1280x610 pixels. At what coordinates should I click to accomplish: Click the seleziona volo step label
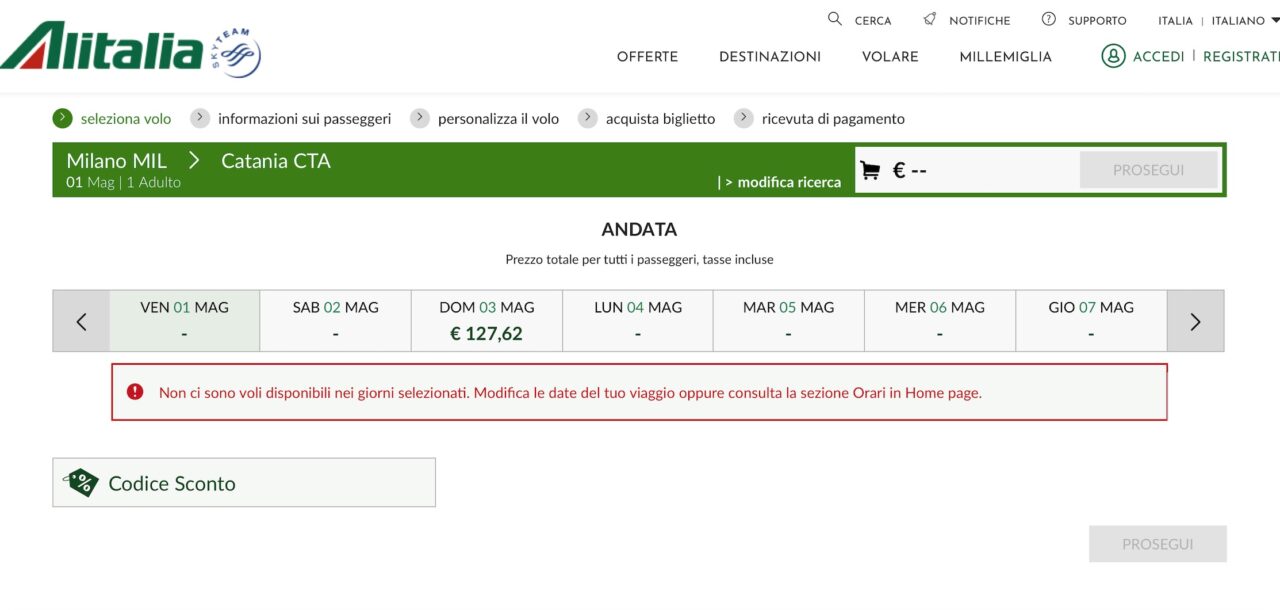coord(126,119)
